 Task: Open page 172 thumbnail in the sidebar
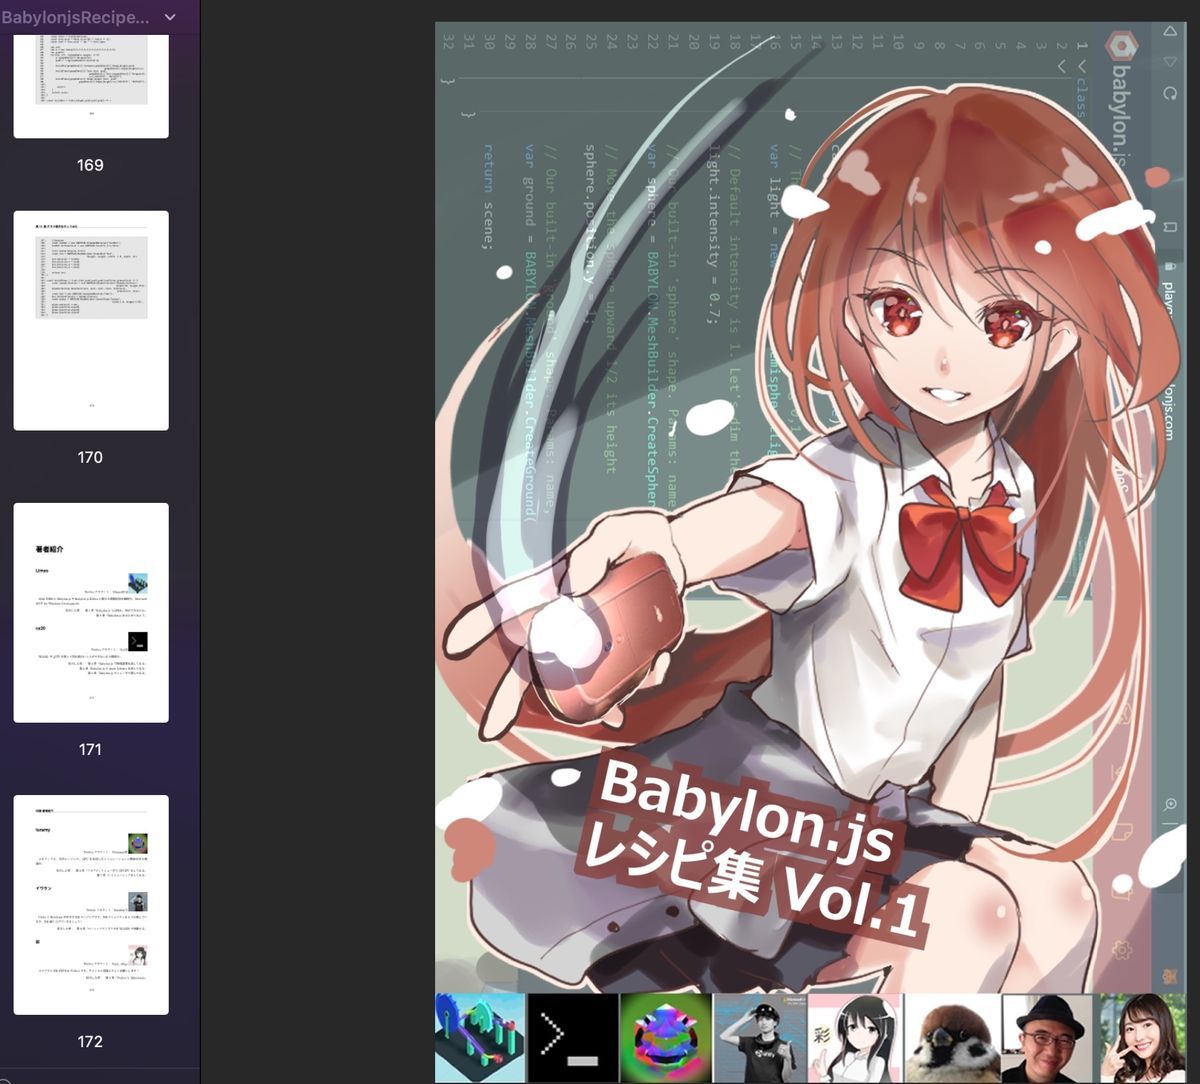[90, 905]
